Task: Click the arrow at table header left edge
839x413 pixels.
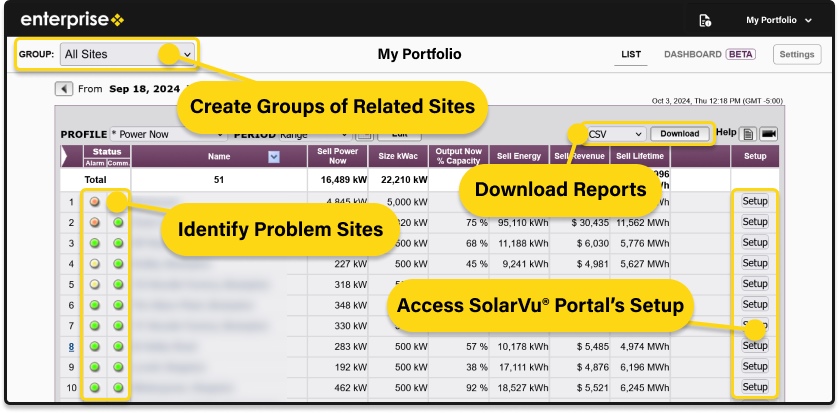Action: pyautogui.click(x=69, y=156)
